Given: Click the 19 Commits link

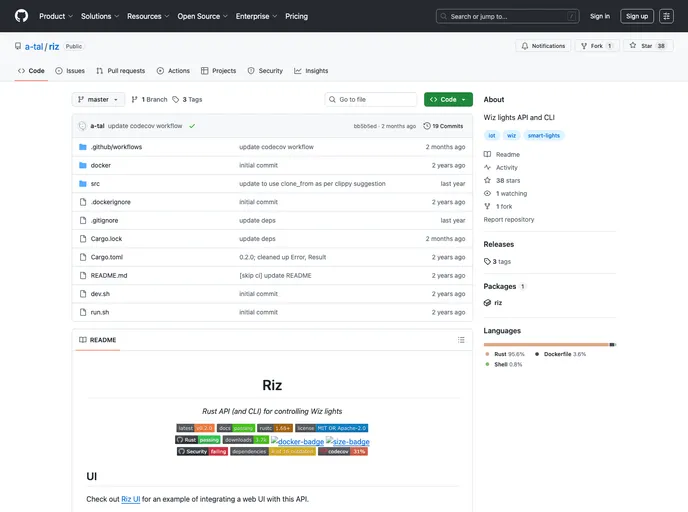Looking at the screenshot, I should pos(443,126).
